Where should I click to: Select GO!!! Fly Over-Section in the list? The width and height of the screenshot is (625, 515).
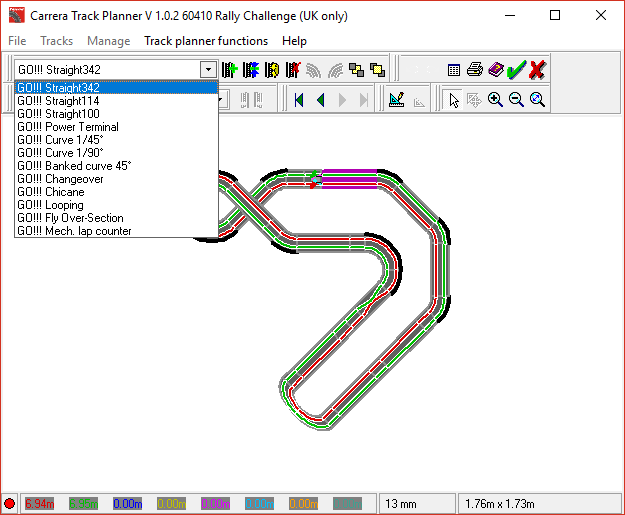tap(116, 218)
